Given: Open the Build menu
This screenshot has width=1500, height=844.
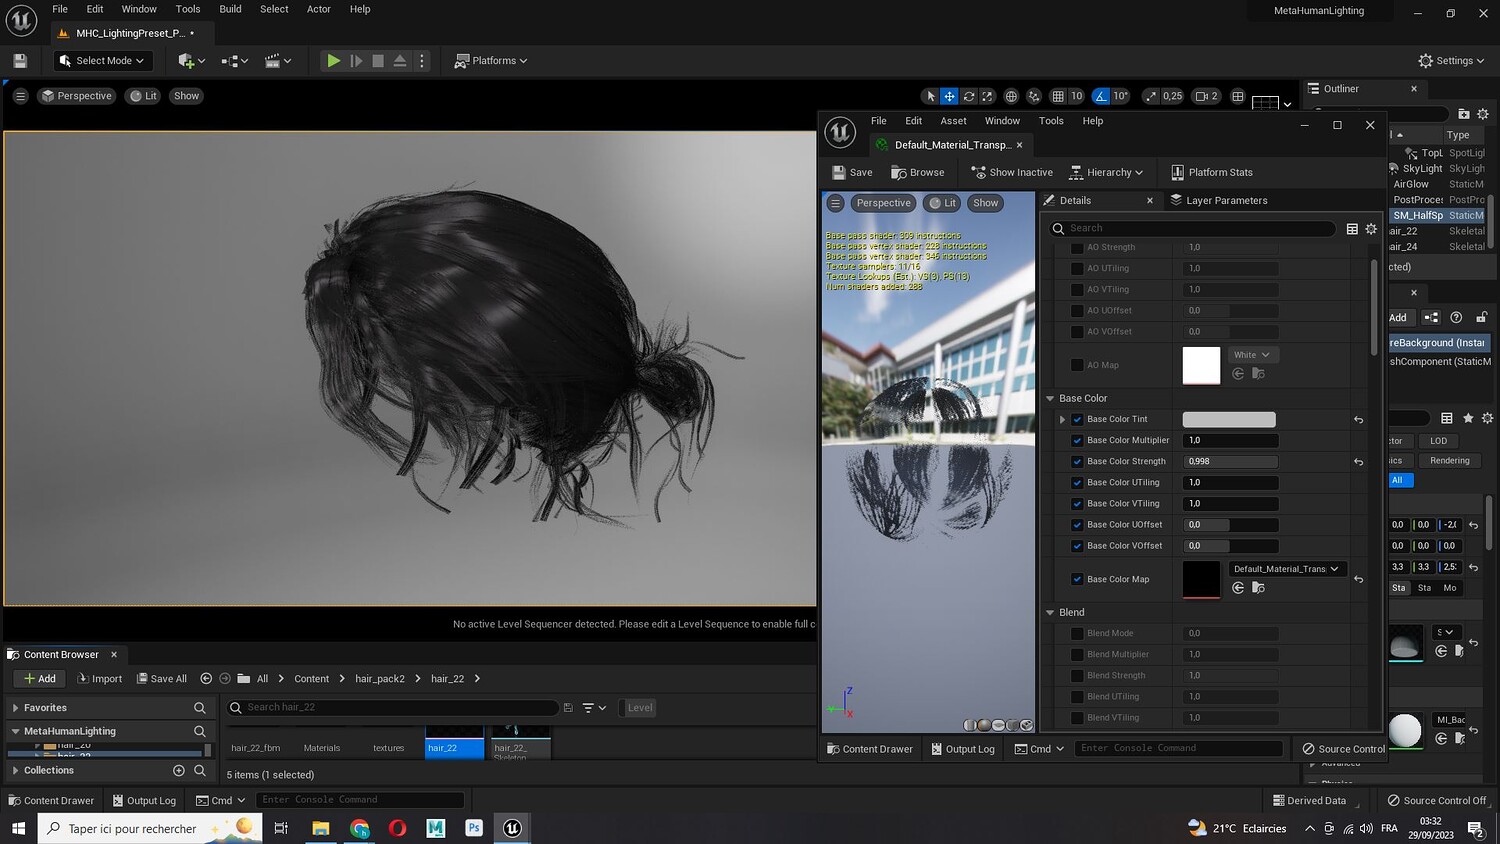Looking at the screenshot, I should click(x=230, y=9).
